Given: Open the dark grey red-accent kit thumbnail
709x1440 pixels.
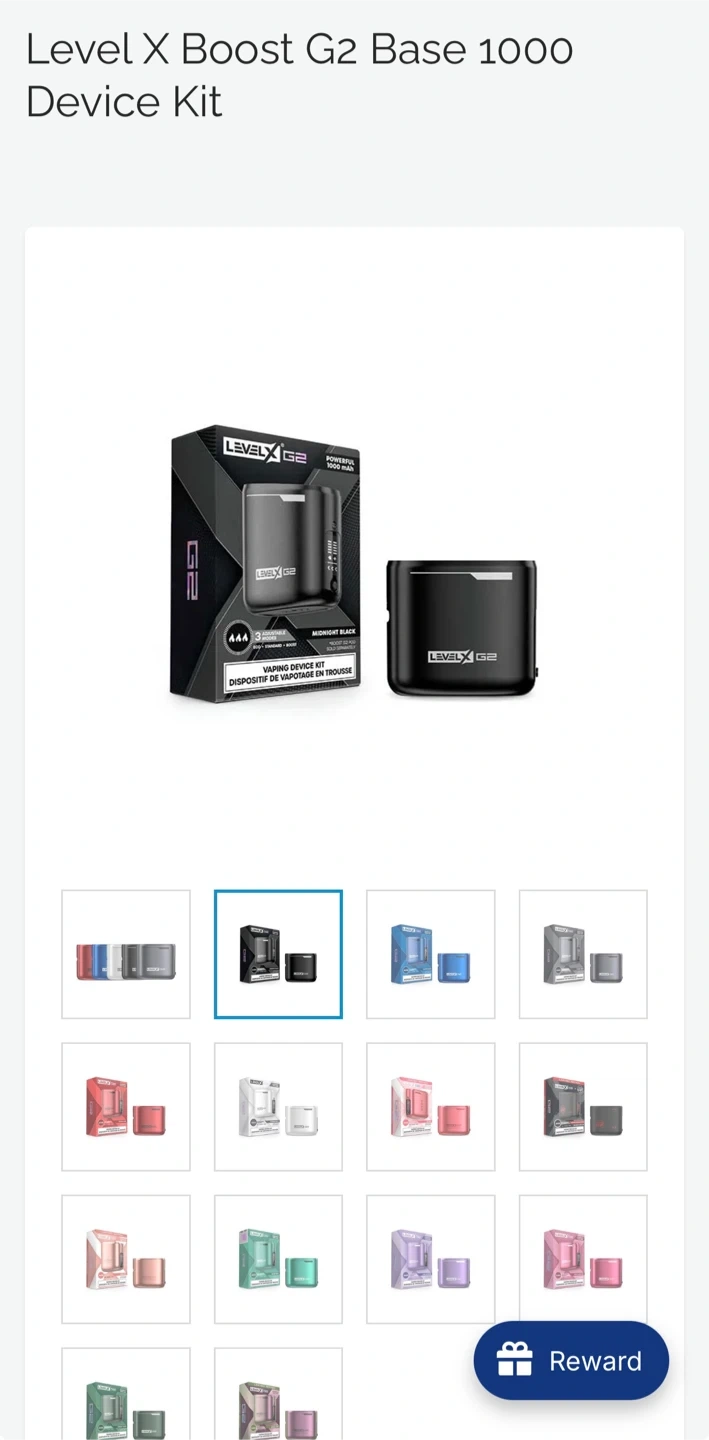Looking at the screenshot, I should pyautogui.click(x=583, y=1107).
